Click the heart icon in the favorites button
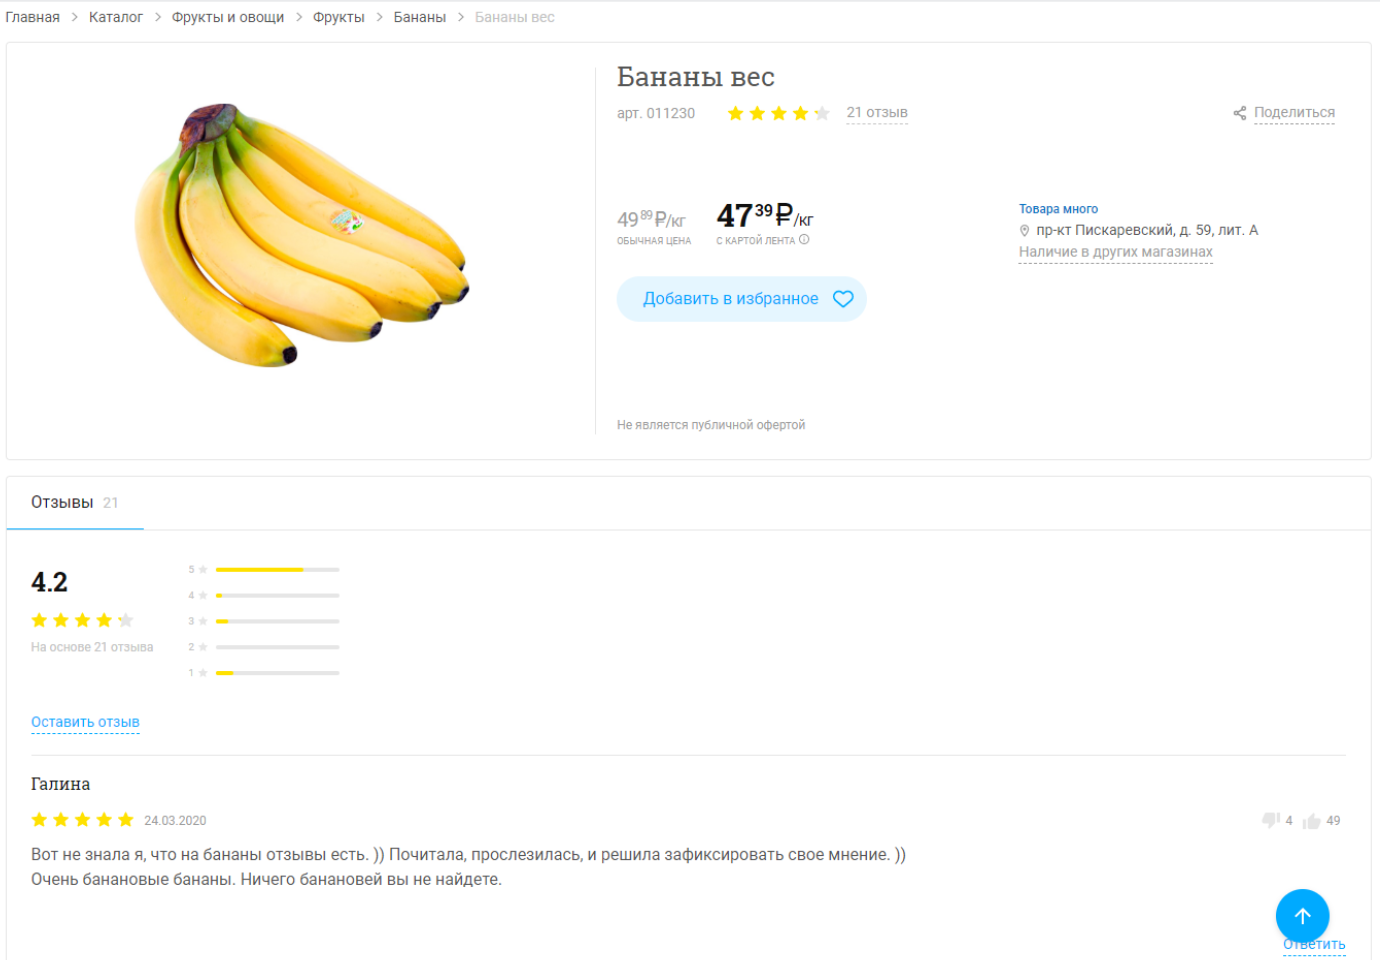 843,299
